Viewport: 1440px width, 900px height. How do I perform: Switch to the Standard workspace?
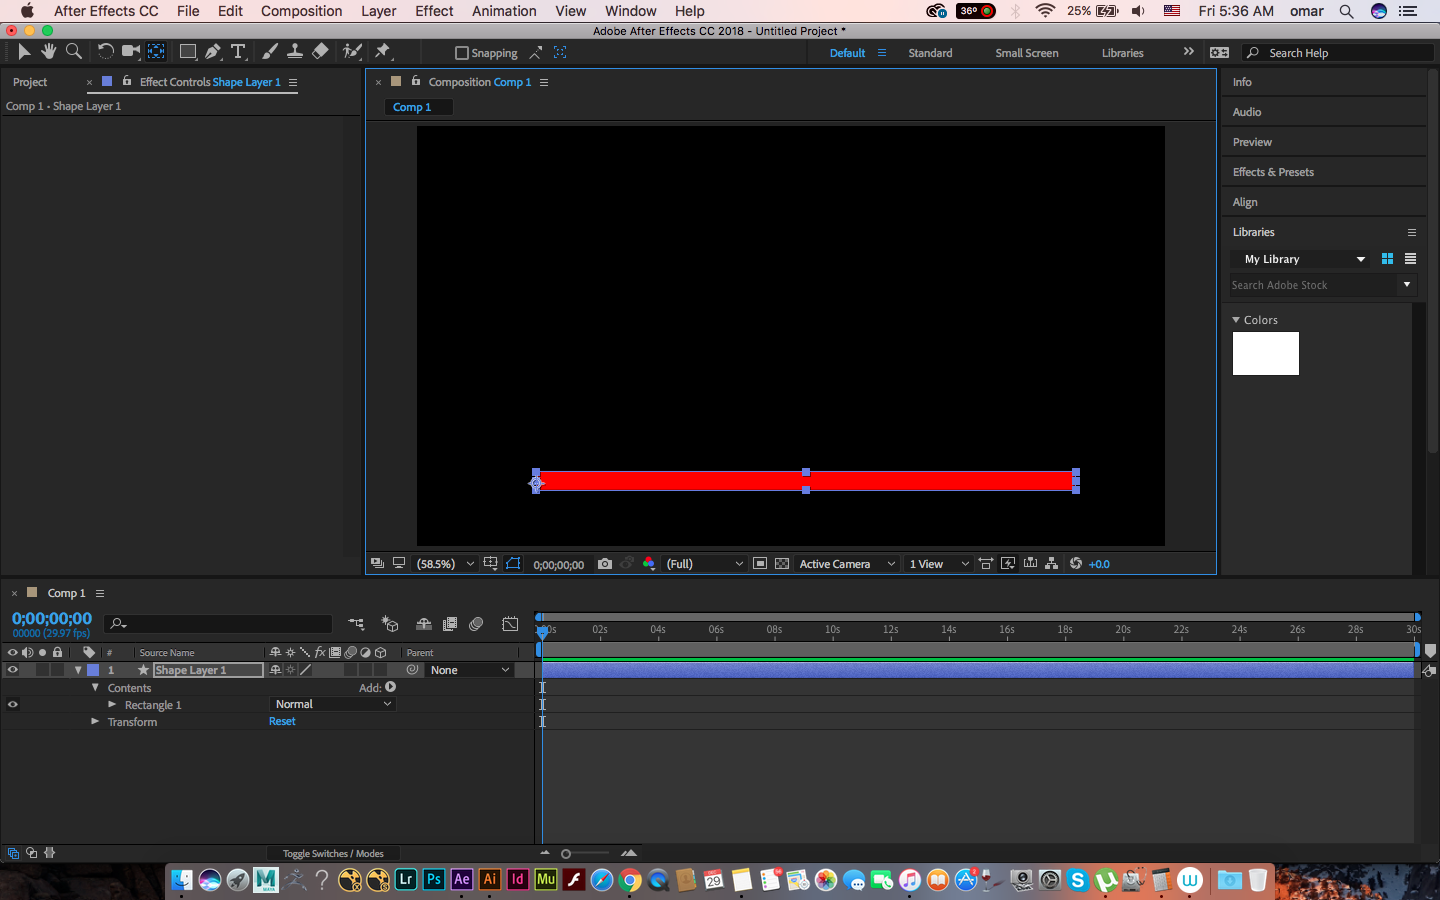tap(930, 53)
